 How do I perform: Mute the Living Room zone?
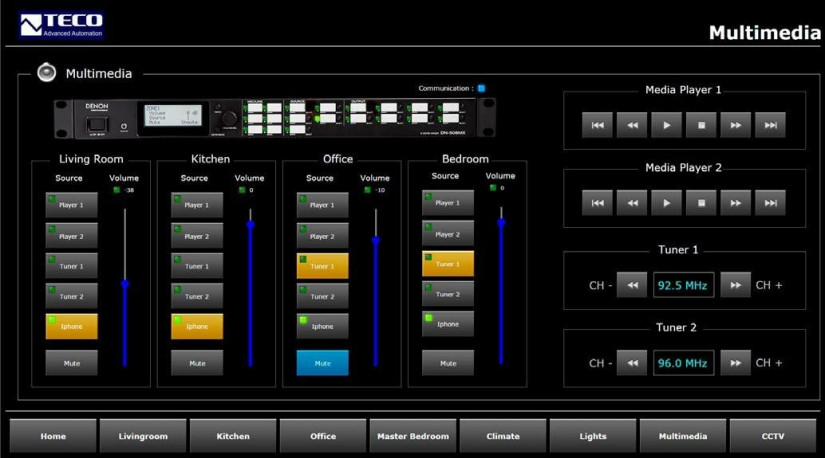(x=71, y=363)
